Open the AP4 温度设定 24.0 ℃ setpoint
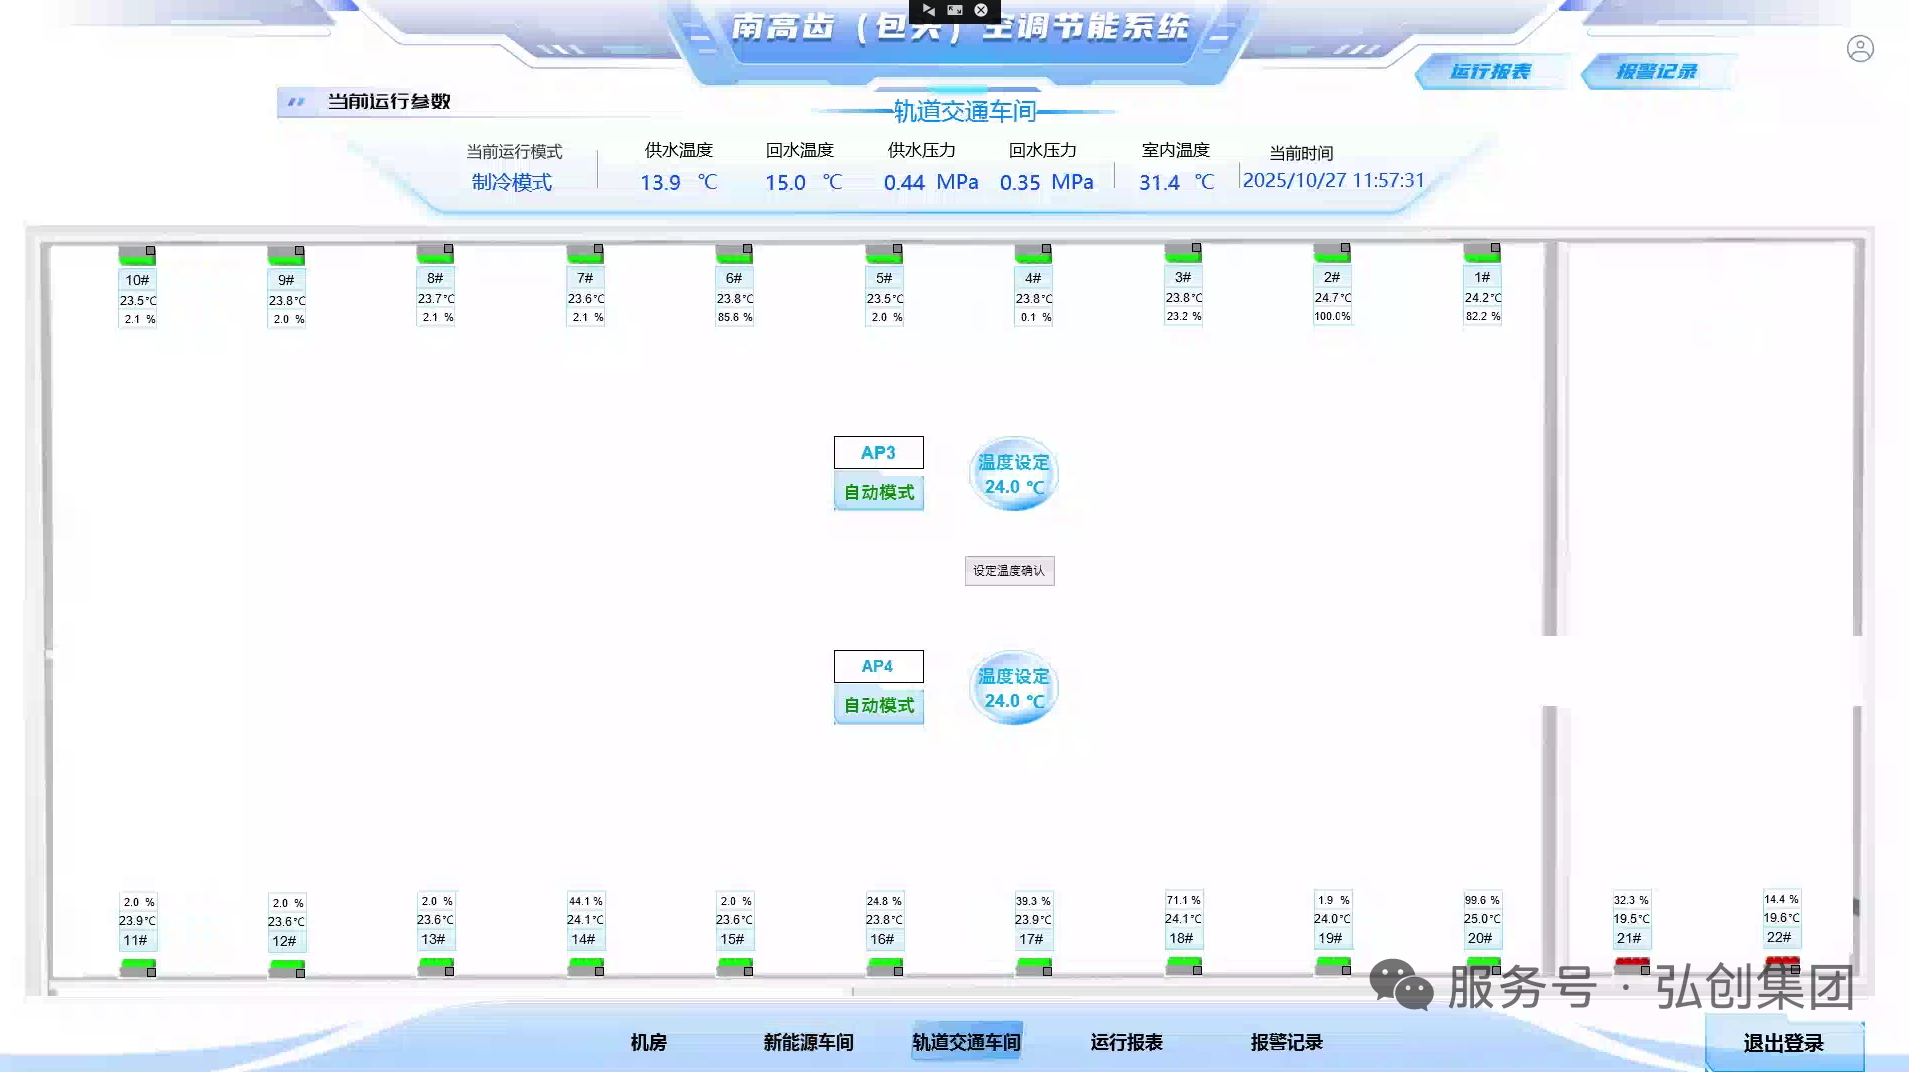The height and width of the screenshot is (1072, 1909). point(1013,688)
